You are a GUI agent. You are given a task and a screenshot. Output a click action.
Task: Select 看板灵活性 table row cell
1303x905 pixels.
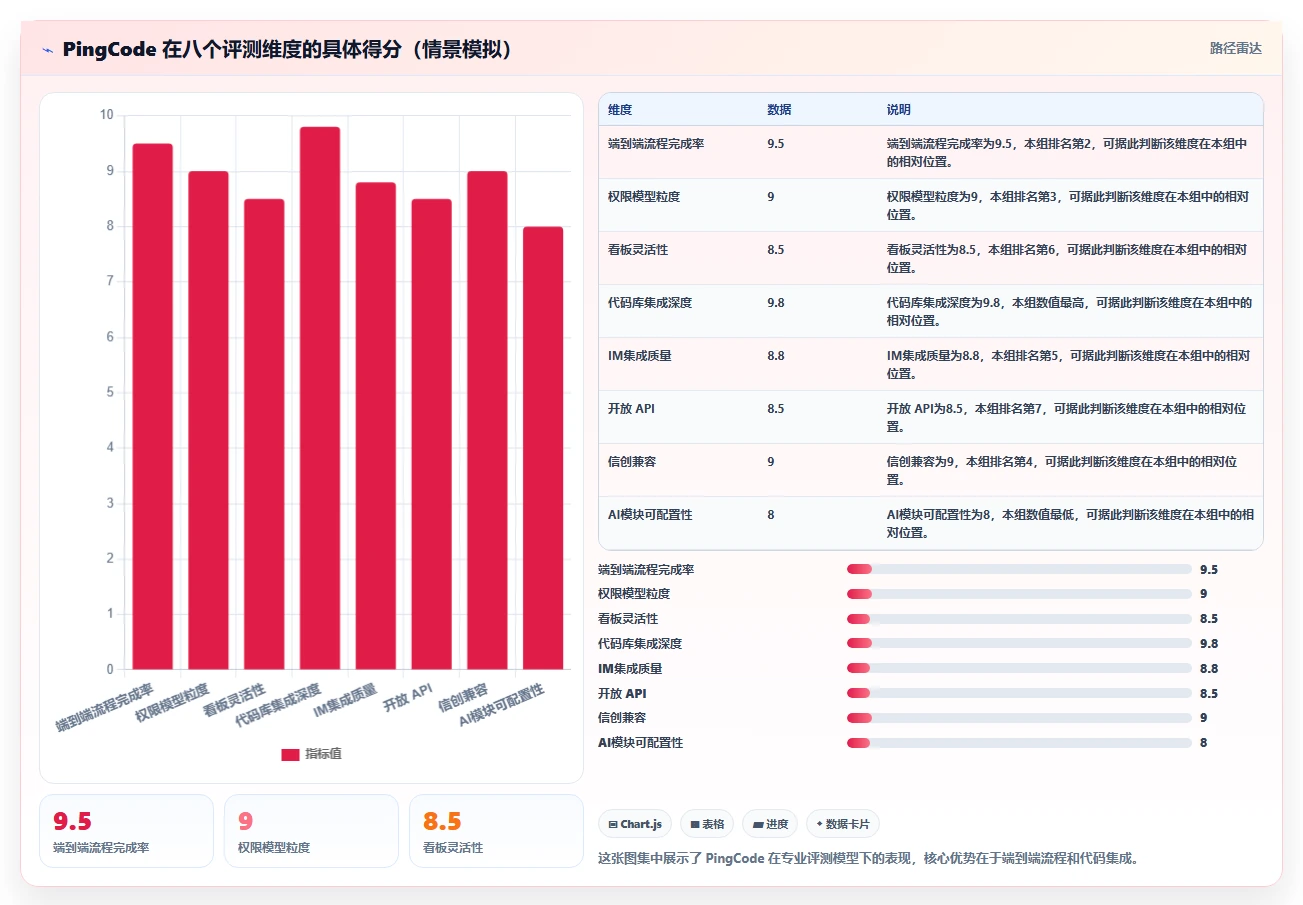point(638,250)
